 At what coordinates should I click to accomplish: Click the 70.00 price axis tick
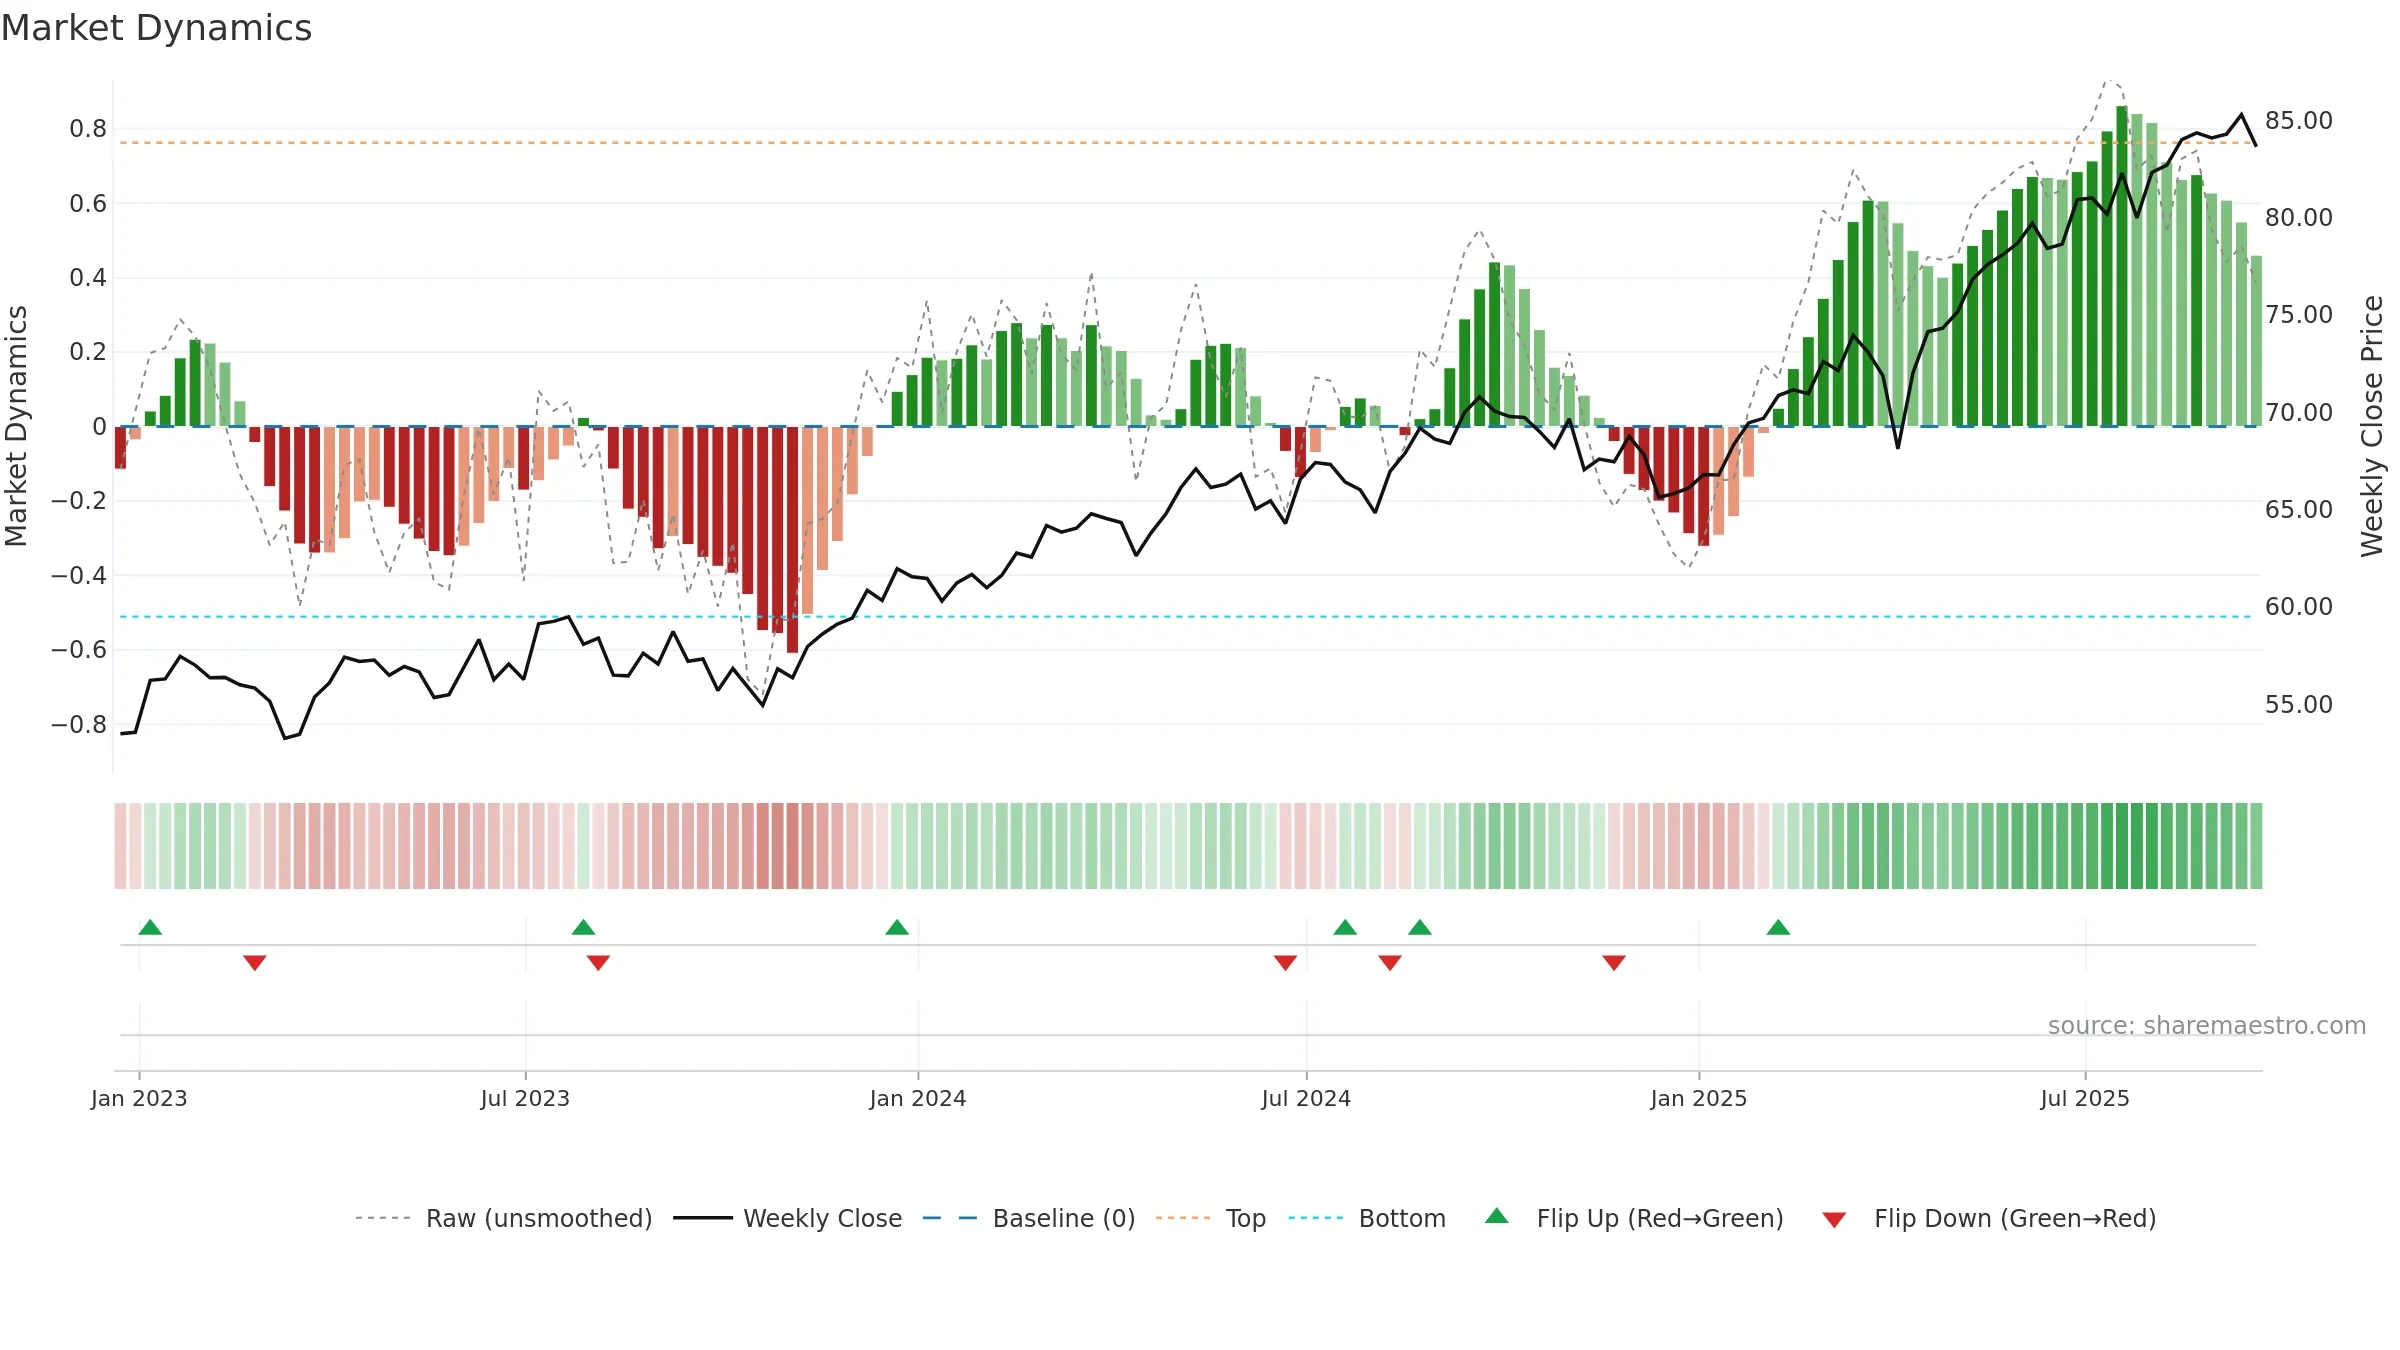click(2298, 413)
